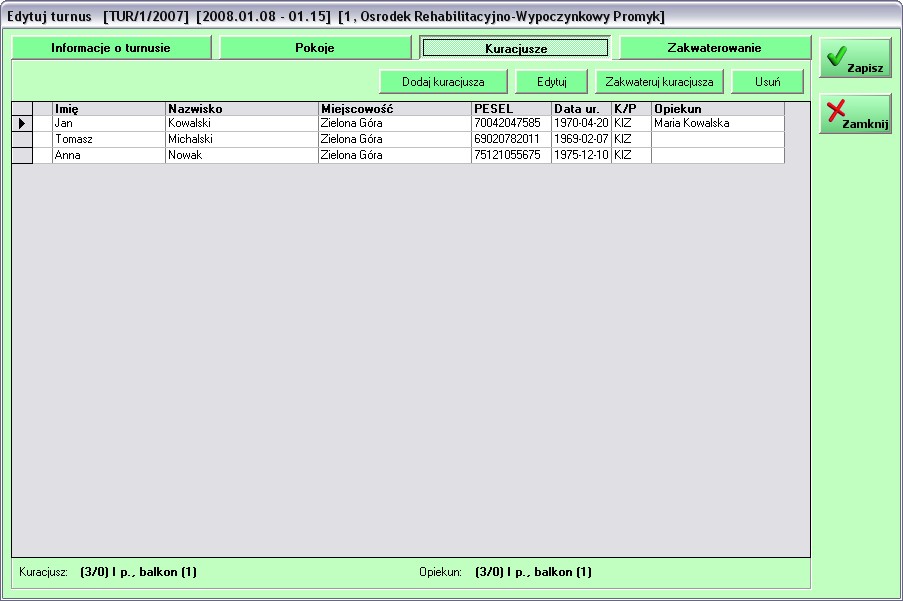Viewport: 903px width, 601px height.
Task: Switch to the Pokoje tab
Action: (315, 48)
